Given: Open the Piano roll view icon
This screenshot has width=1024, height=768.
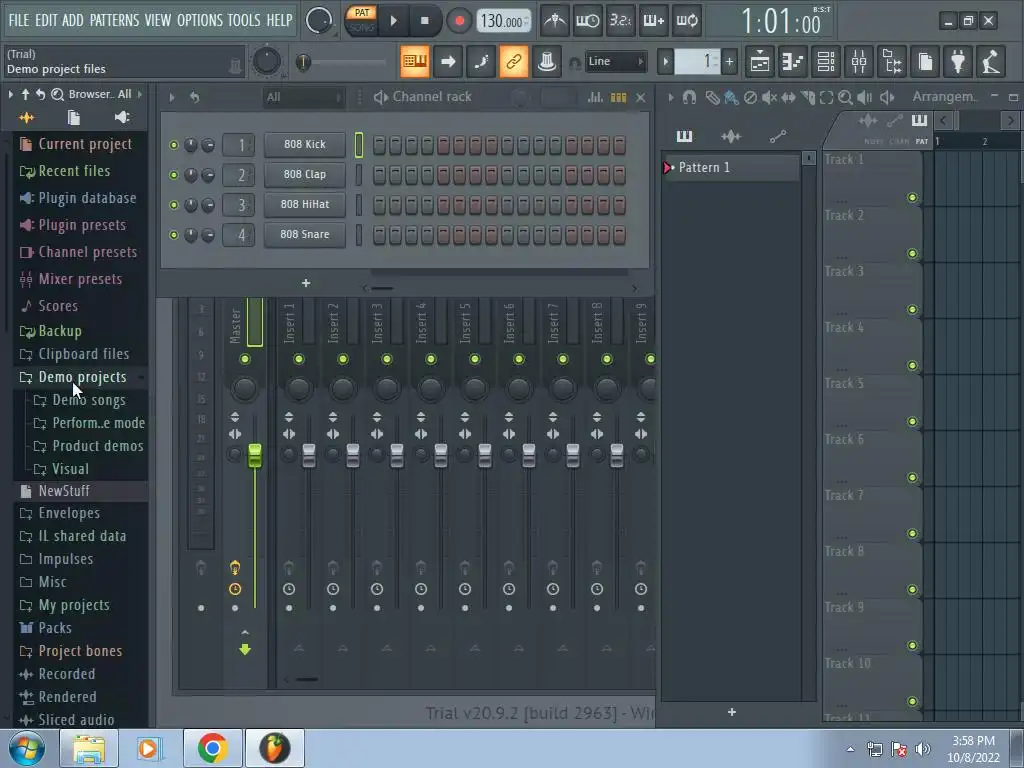Looking at the screenshot, I should point(793,62).
